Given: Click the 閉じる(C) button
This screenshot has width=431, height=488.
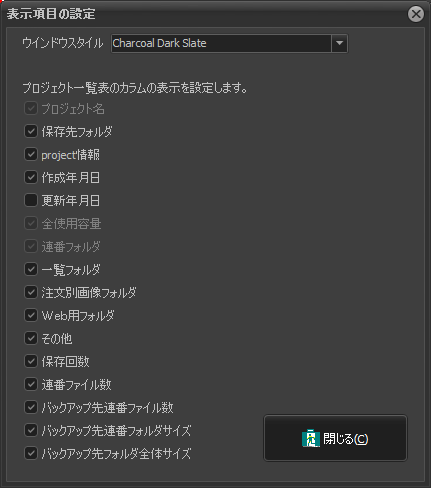Looking at the screenshot, I should 335,438.
